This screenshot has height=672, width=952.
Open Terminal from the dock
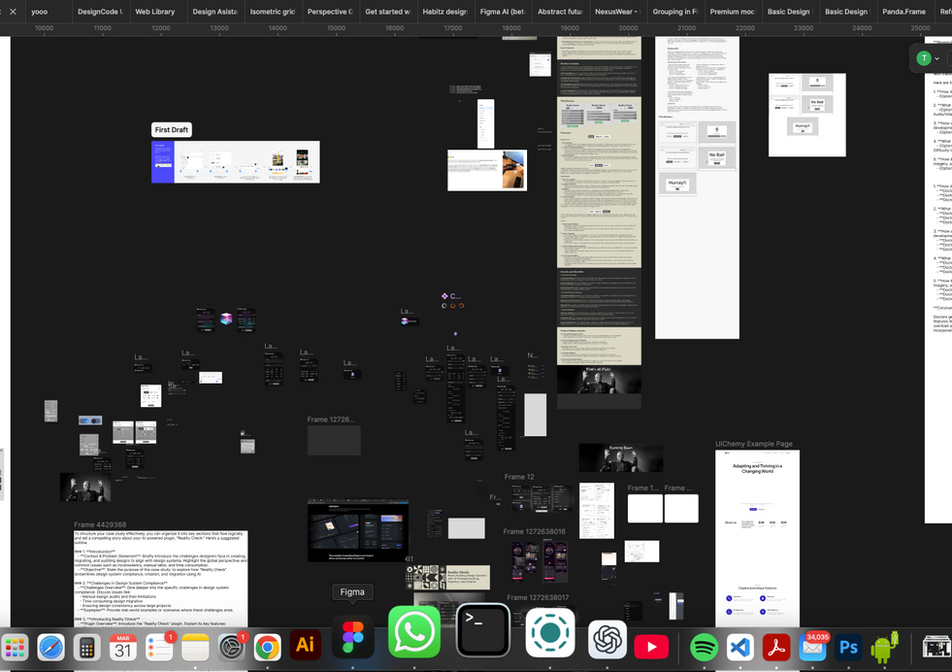(x=483, y=630)
